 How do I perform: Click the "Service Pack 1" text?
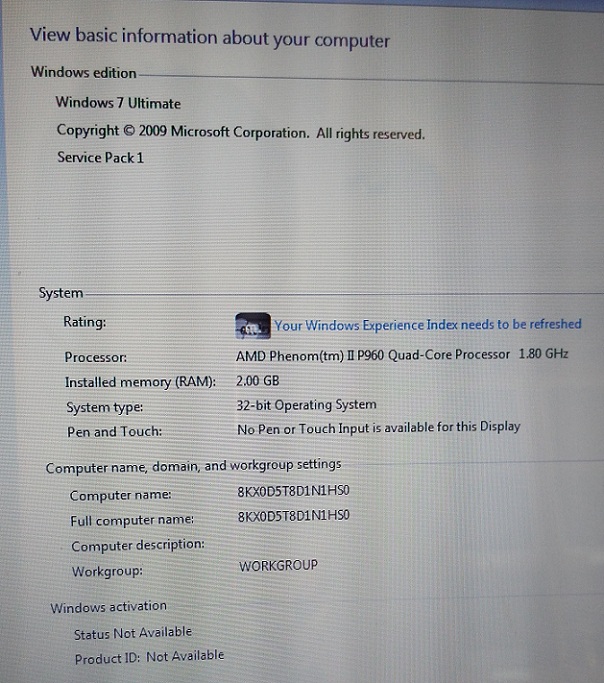coord(100,157)
